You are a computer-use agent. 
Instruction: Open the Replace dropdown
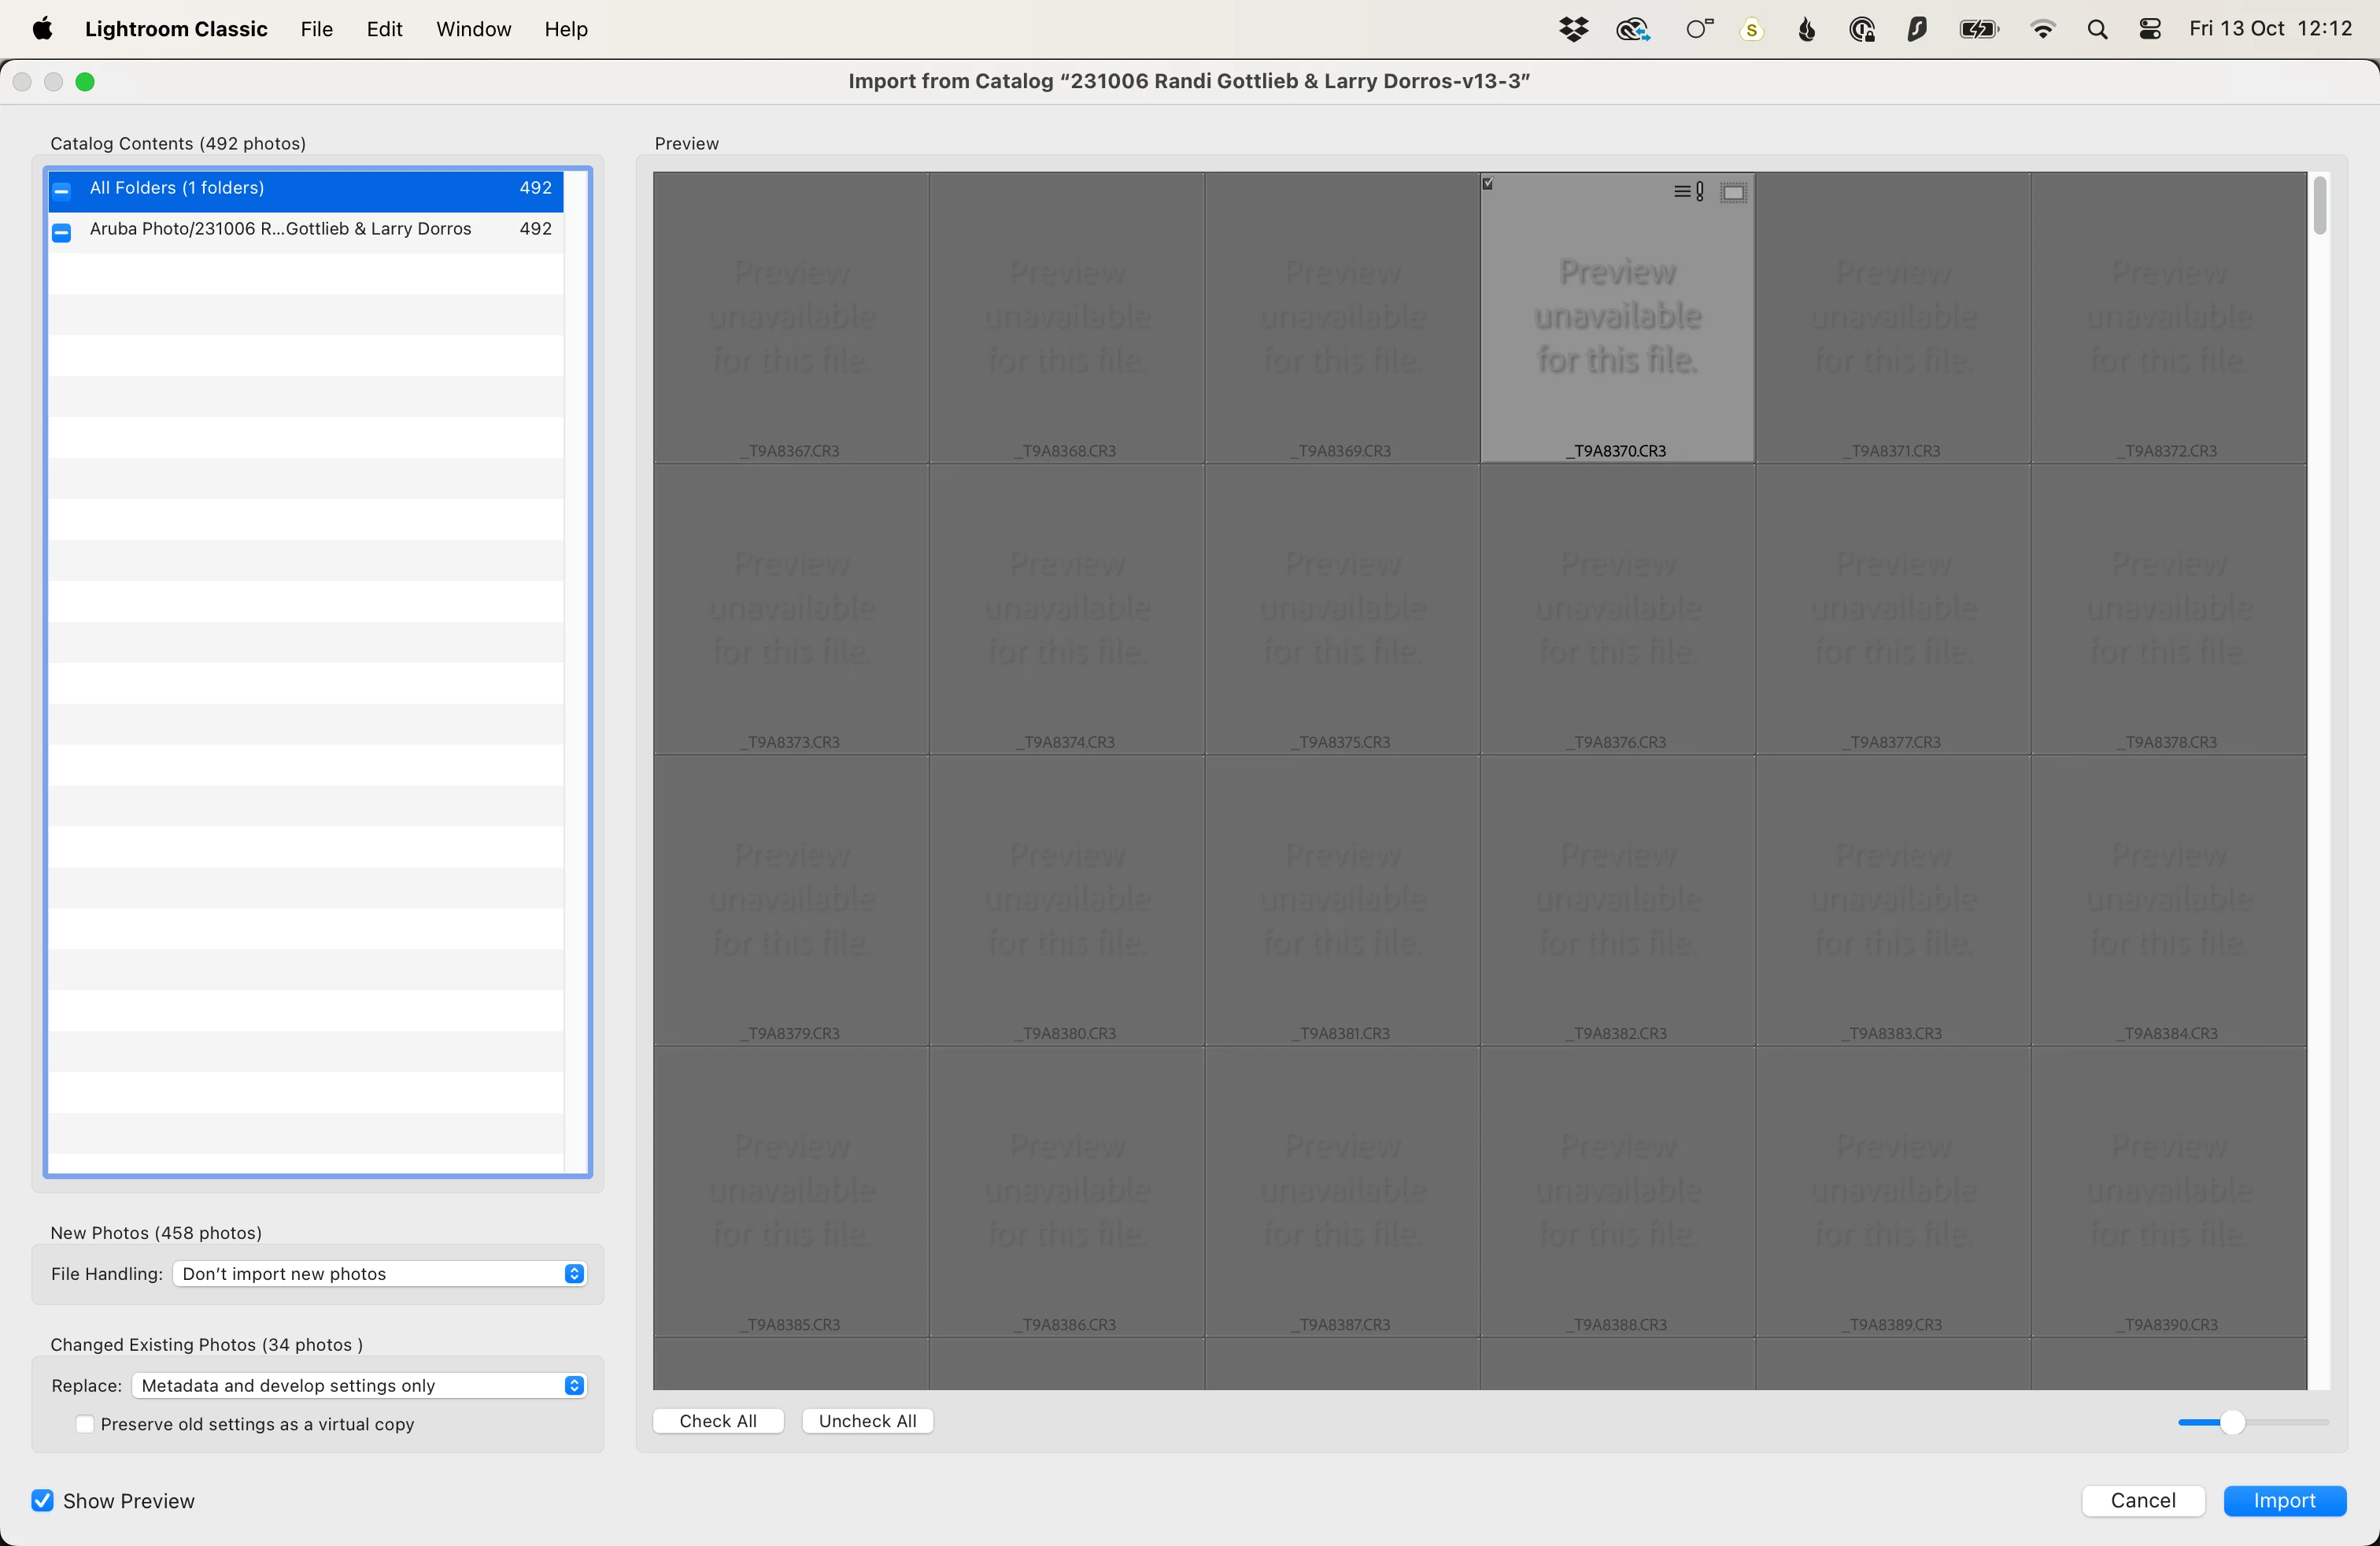pos(358,1385)
